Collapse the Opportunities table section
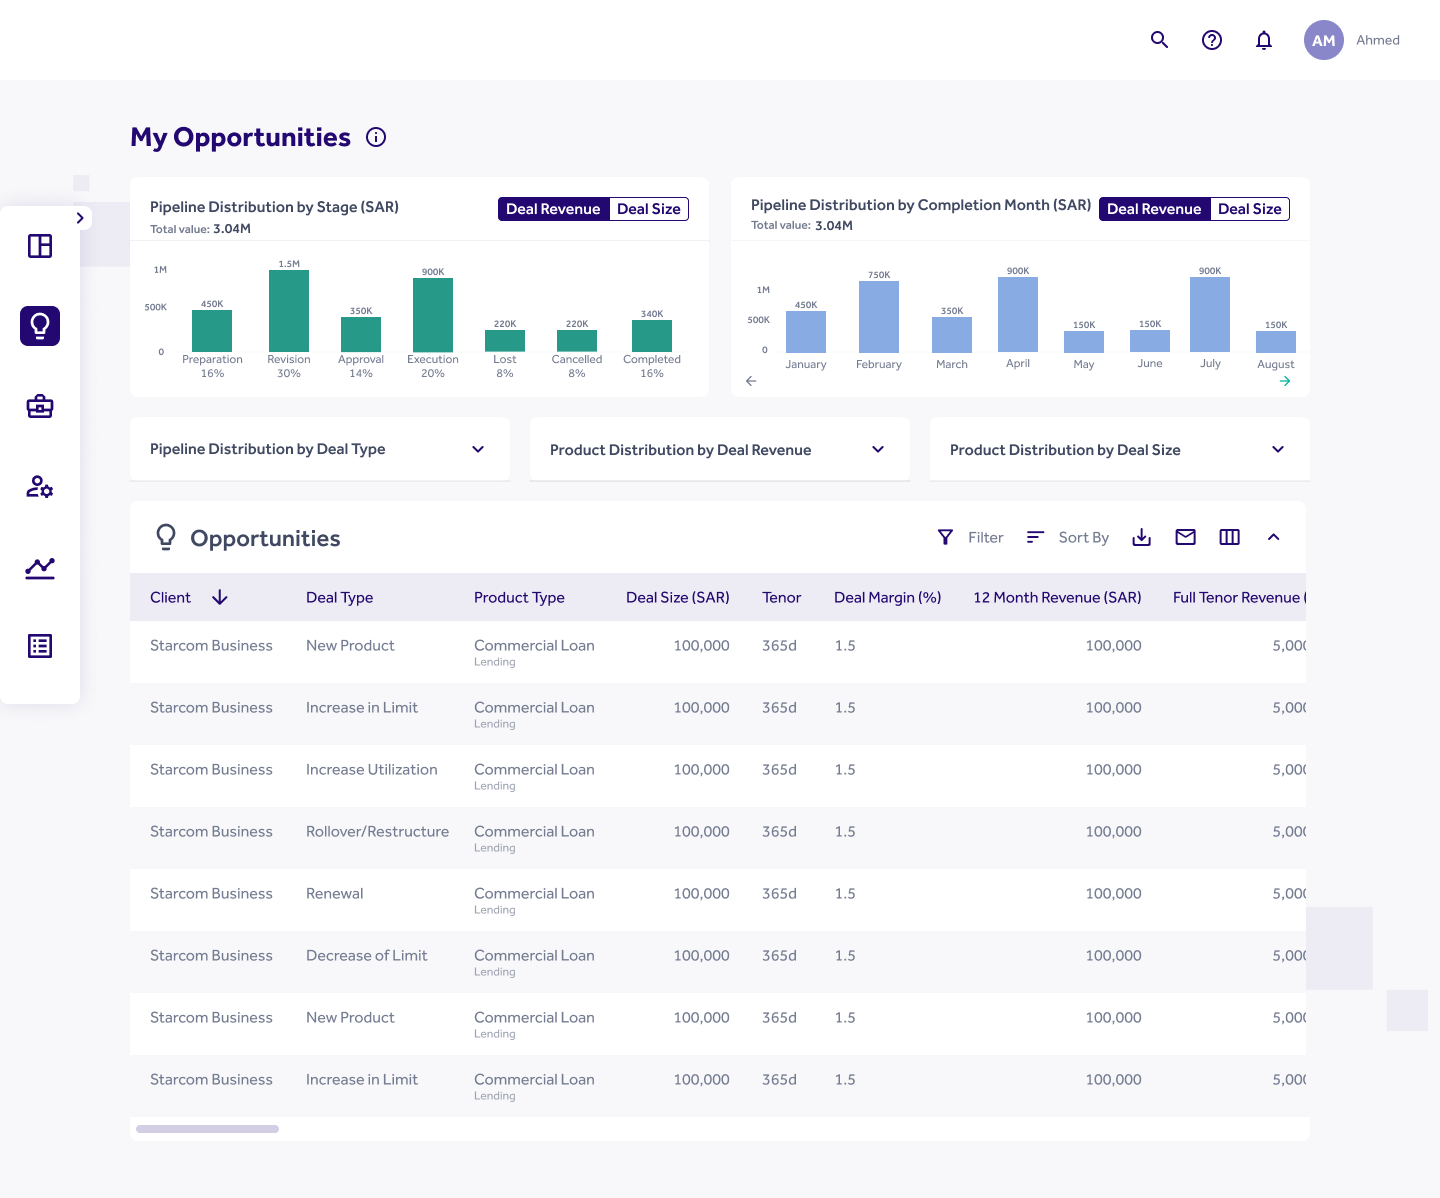Image resolution: width=1440 pixels, height=1198 pixels. pos(1273,538)
